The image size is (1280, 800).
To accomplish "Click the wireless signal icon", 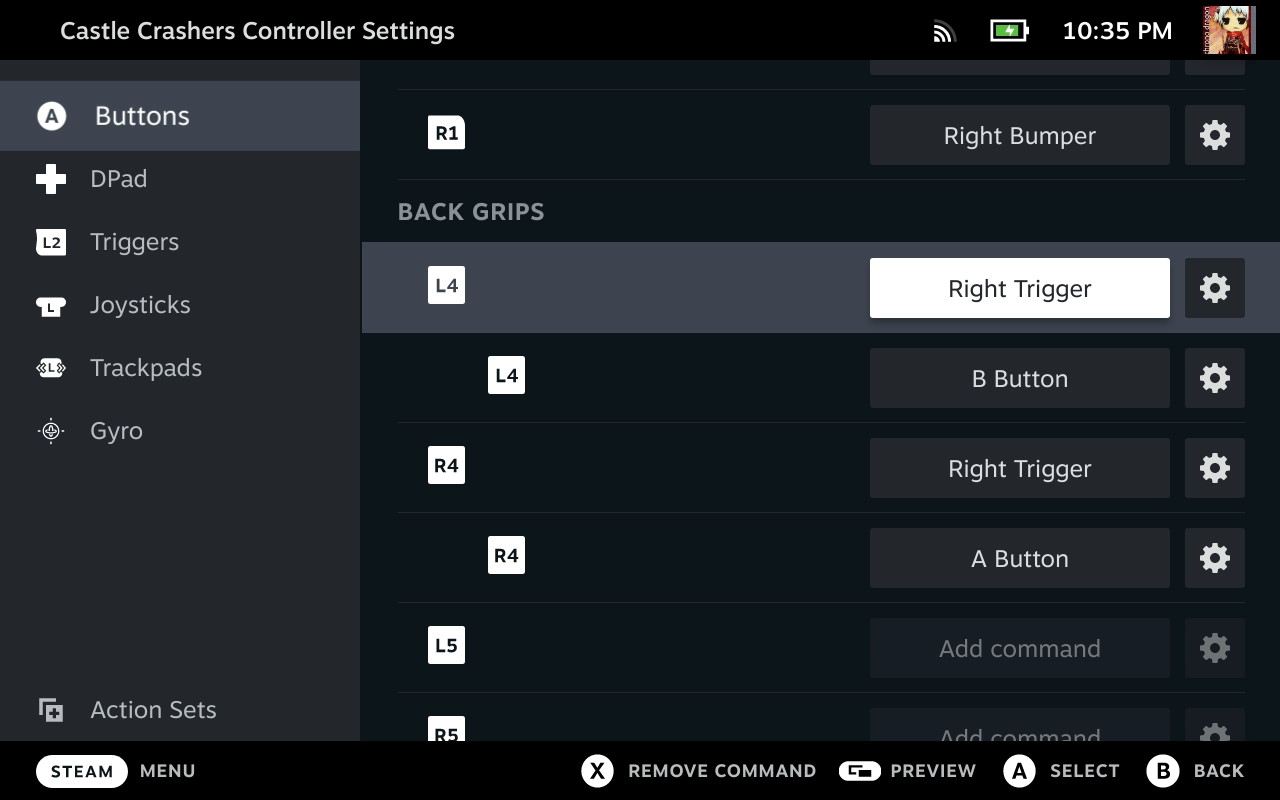I will pos(944,32).
